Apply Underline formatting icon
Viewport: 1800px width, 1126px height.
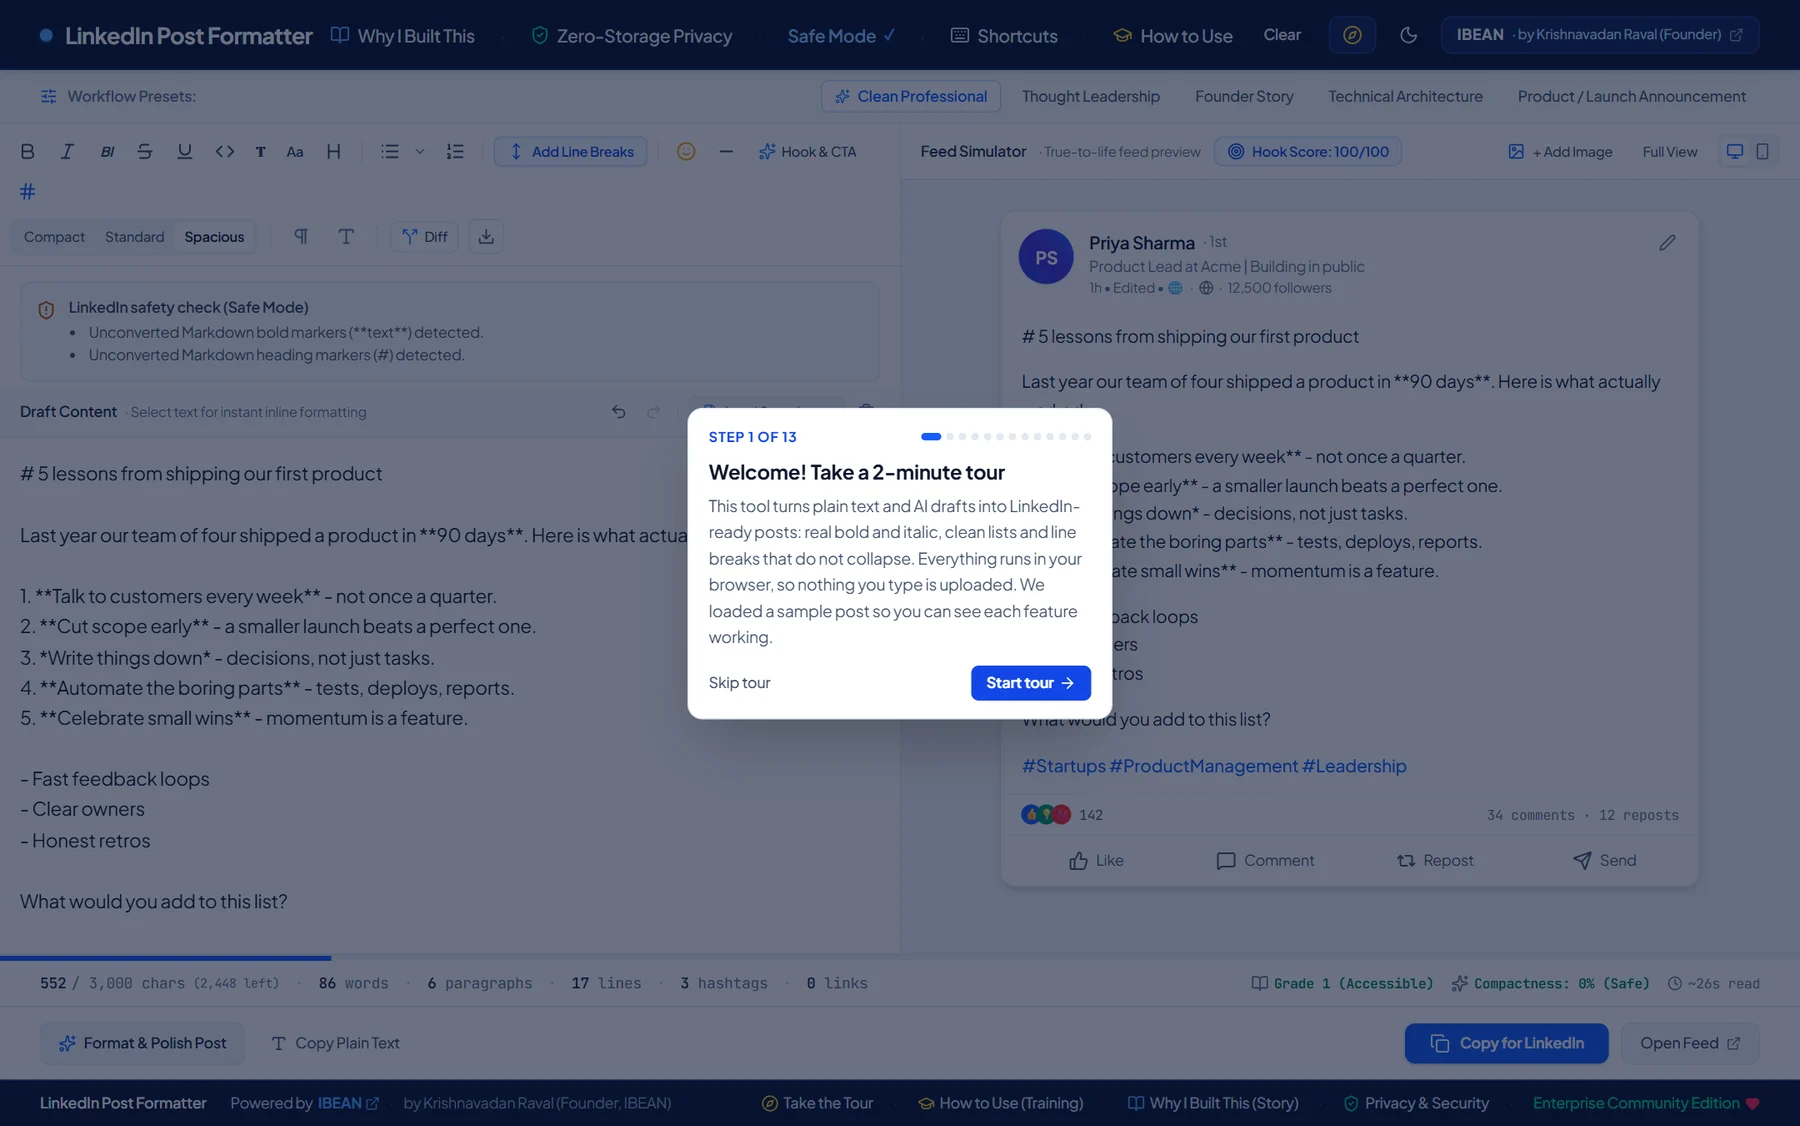point(184,152)
